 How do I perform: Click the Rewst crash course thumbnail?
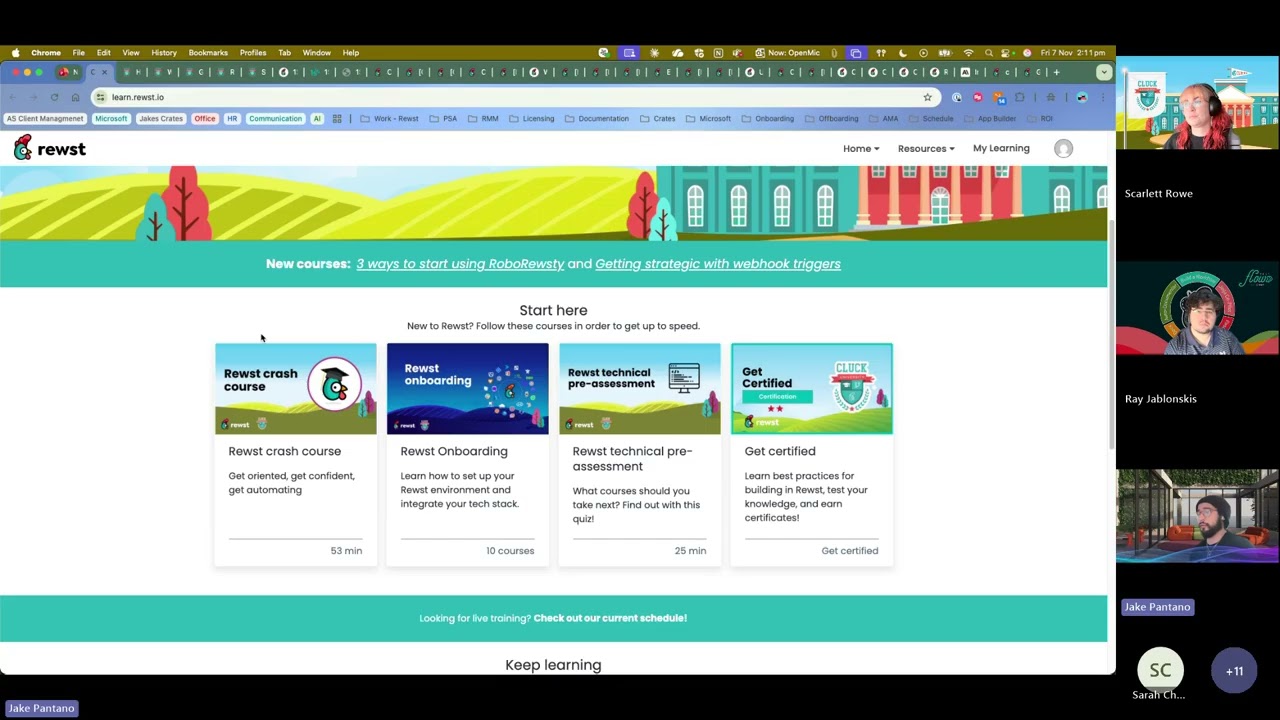296,388
